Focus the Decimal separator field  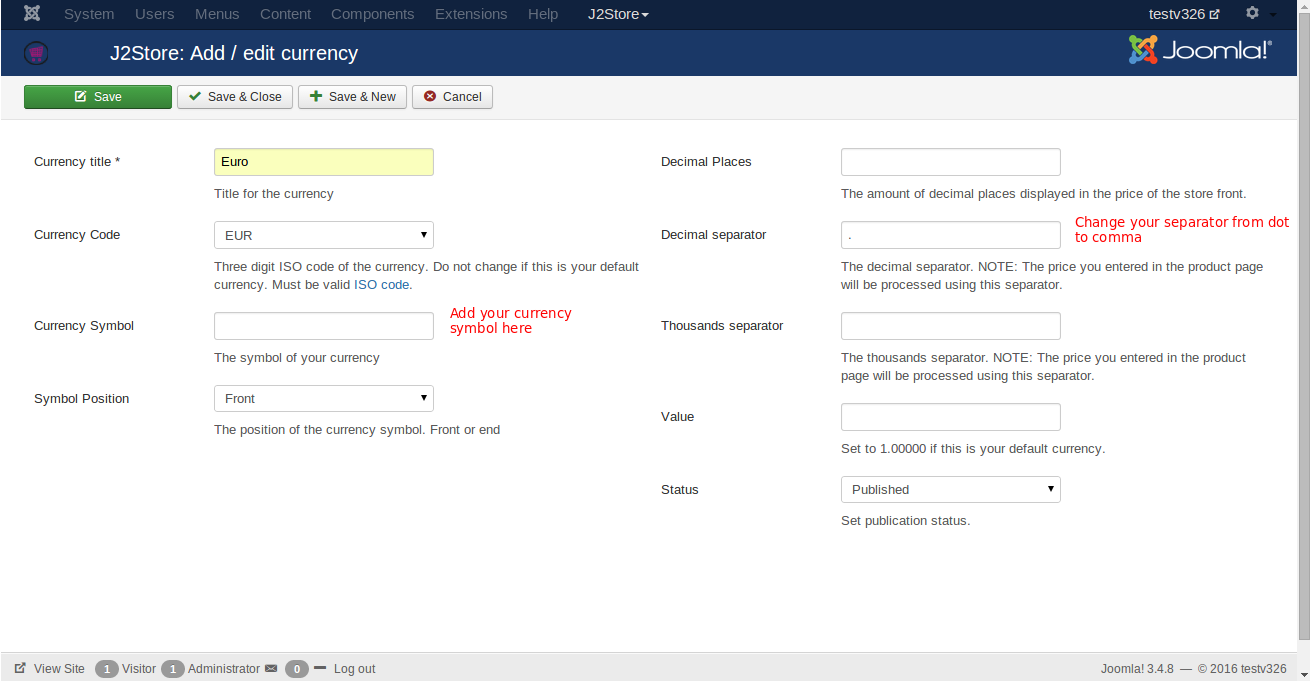click(x=951, y=235)
